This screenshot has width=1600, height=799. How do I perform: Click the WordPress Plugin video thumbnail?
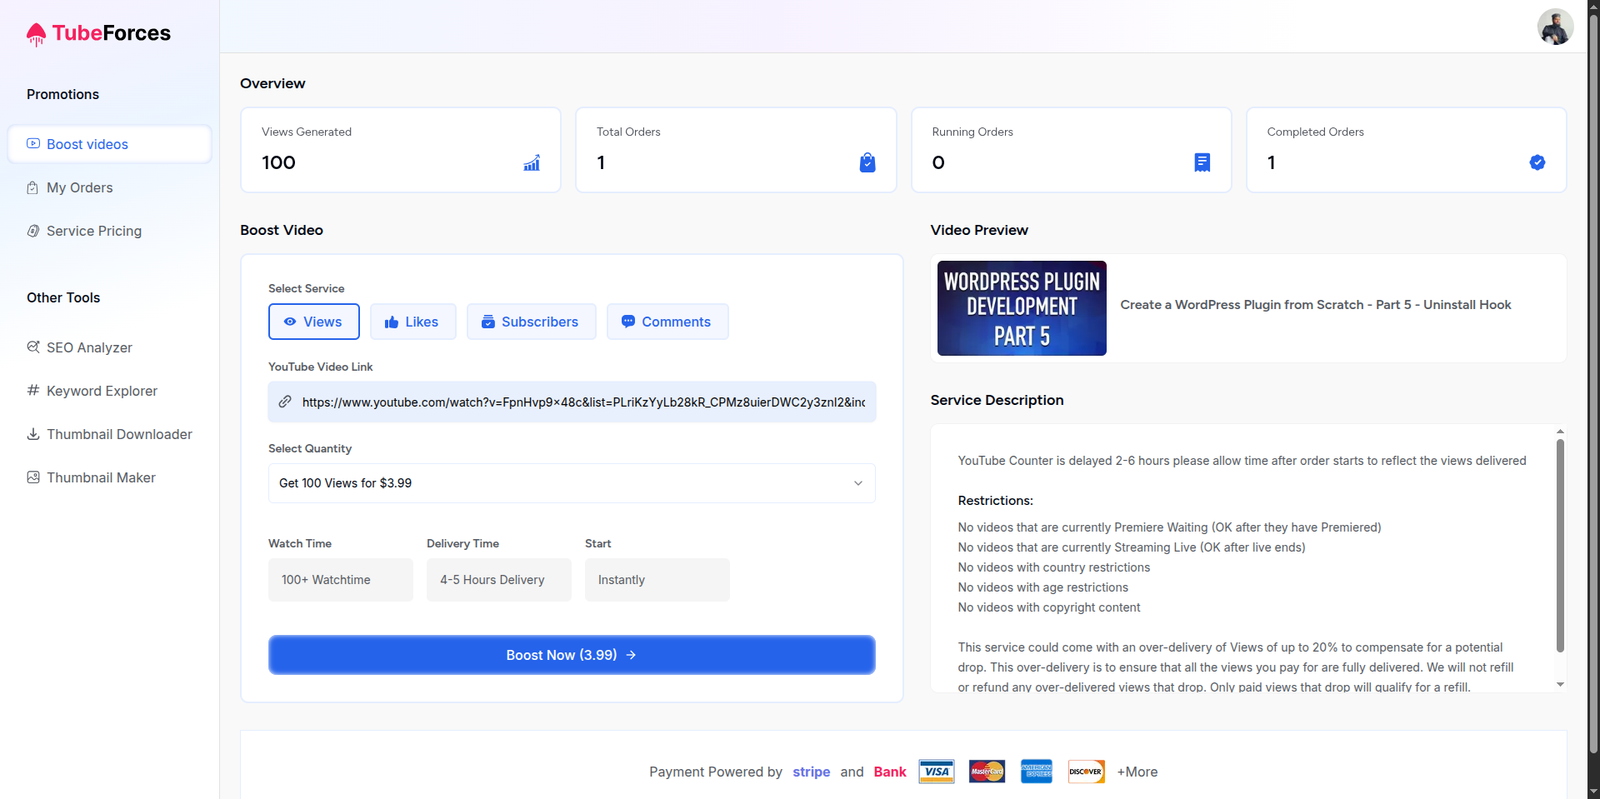click(1021, 308)
